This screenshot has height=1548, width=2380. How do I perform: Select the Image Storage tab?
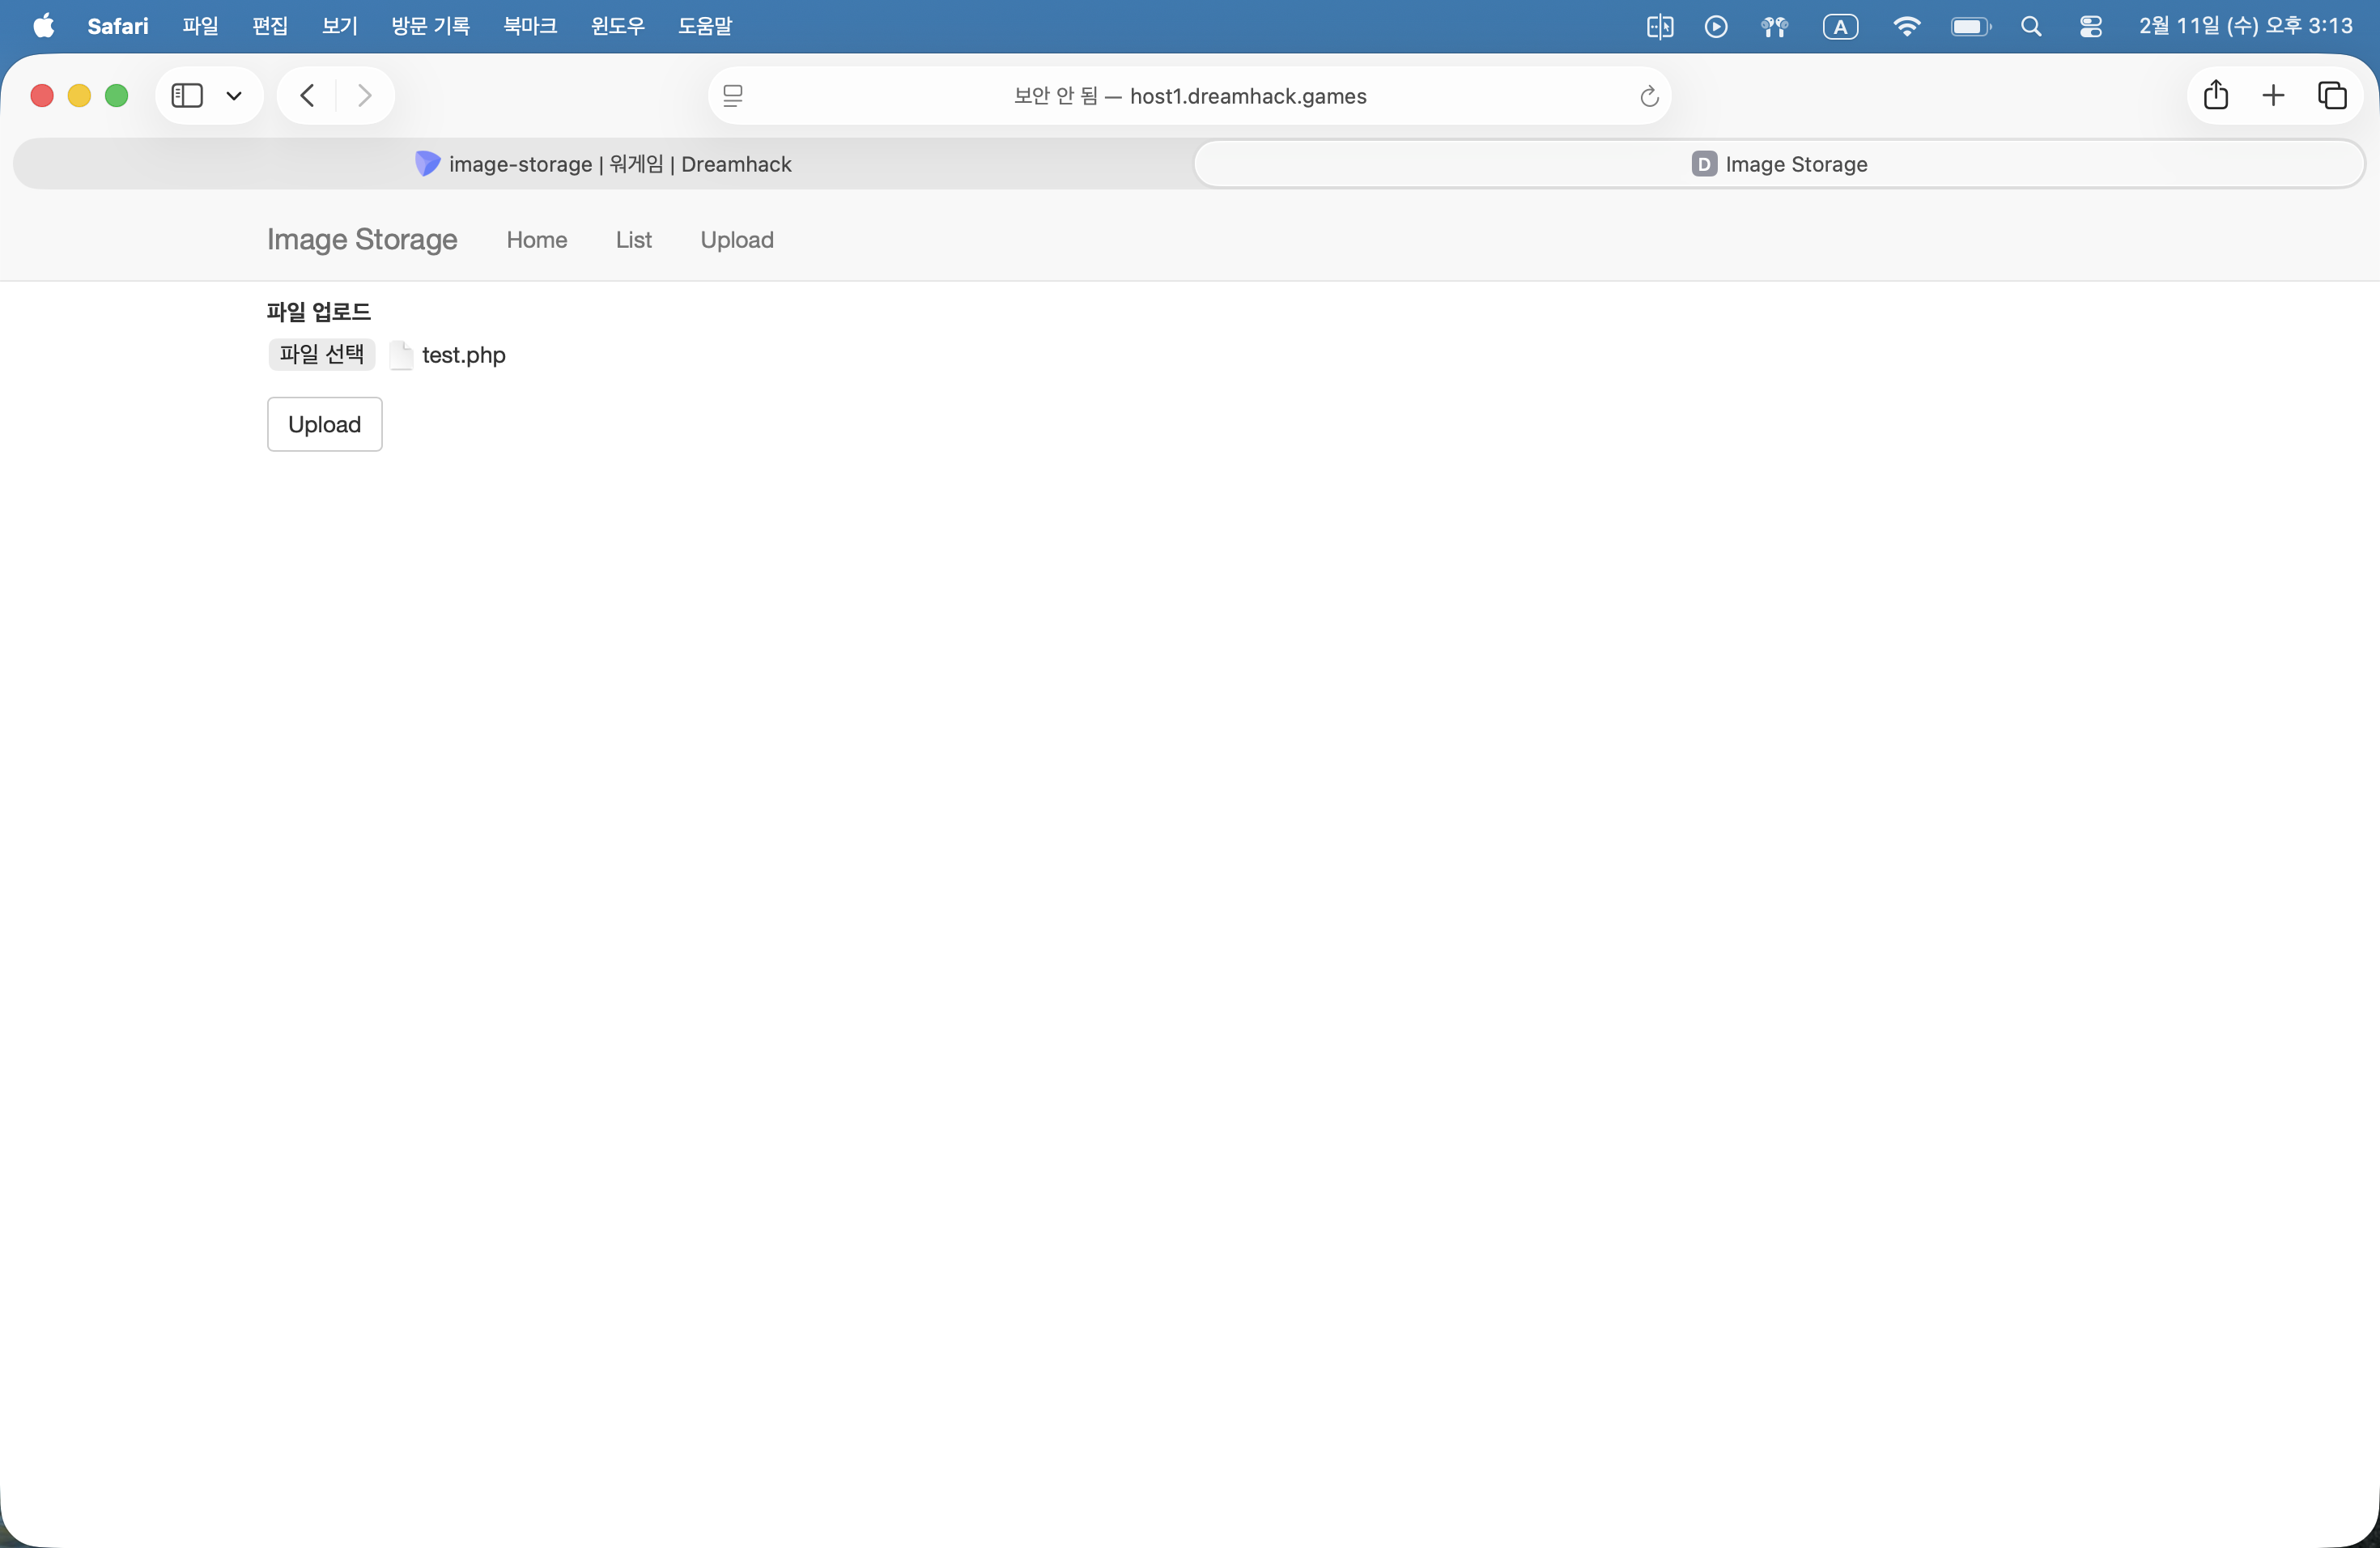coord(1779,164)
